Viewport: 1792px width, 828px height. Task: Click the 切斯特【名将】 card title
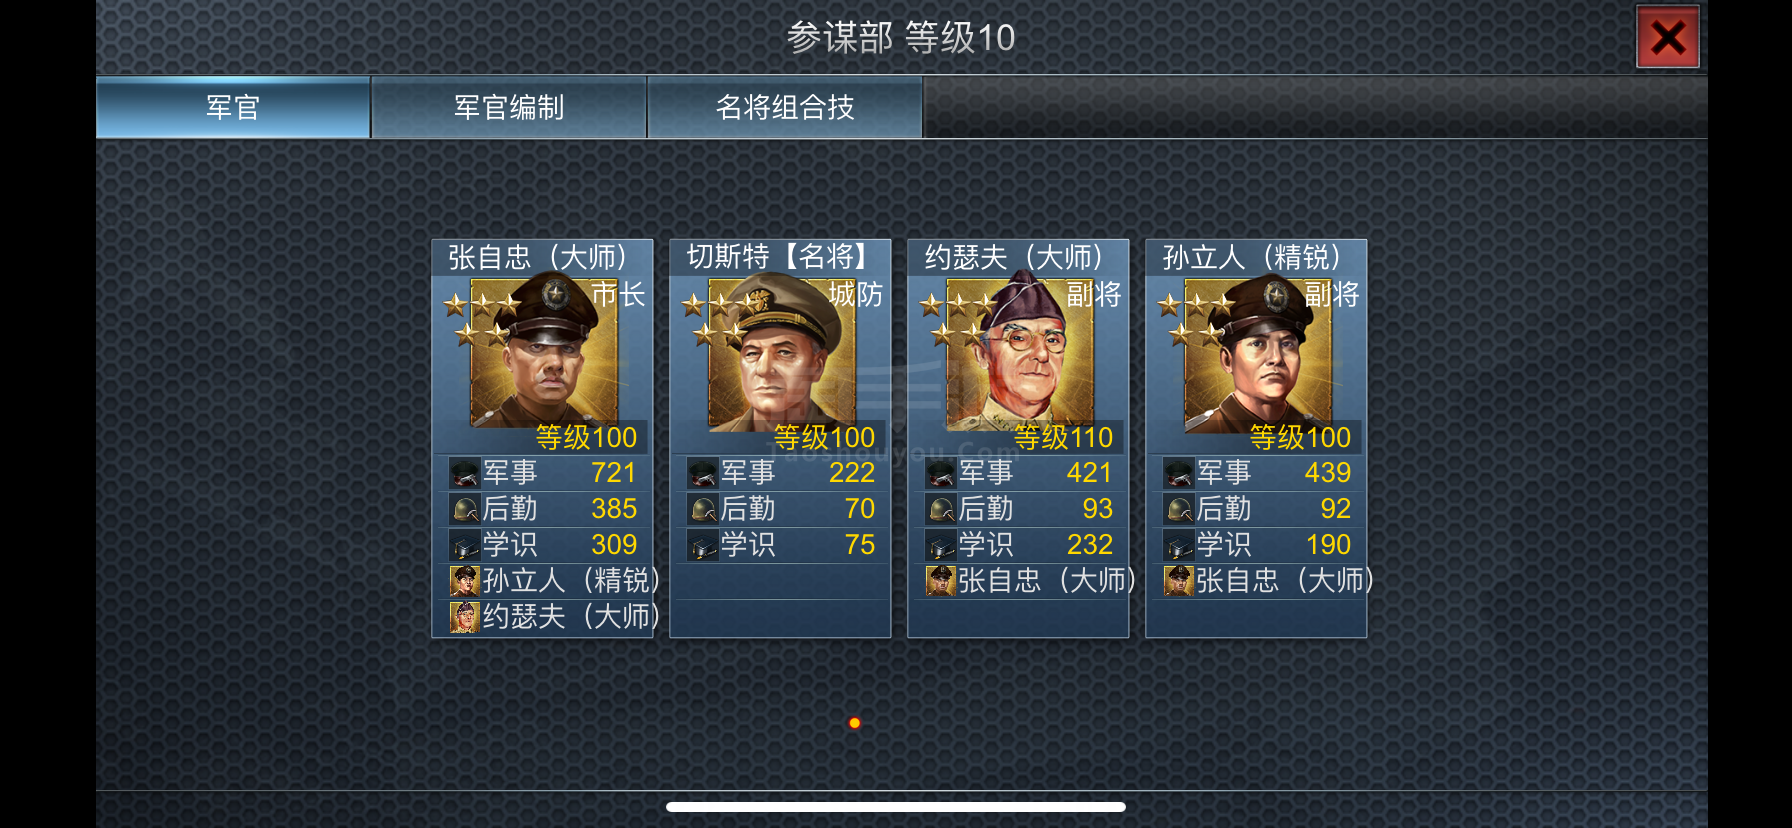[x=777, y=257]
